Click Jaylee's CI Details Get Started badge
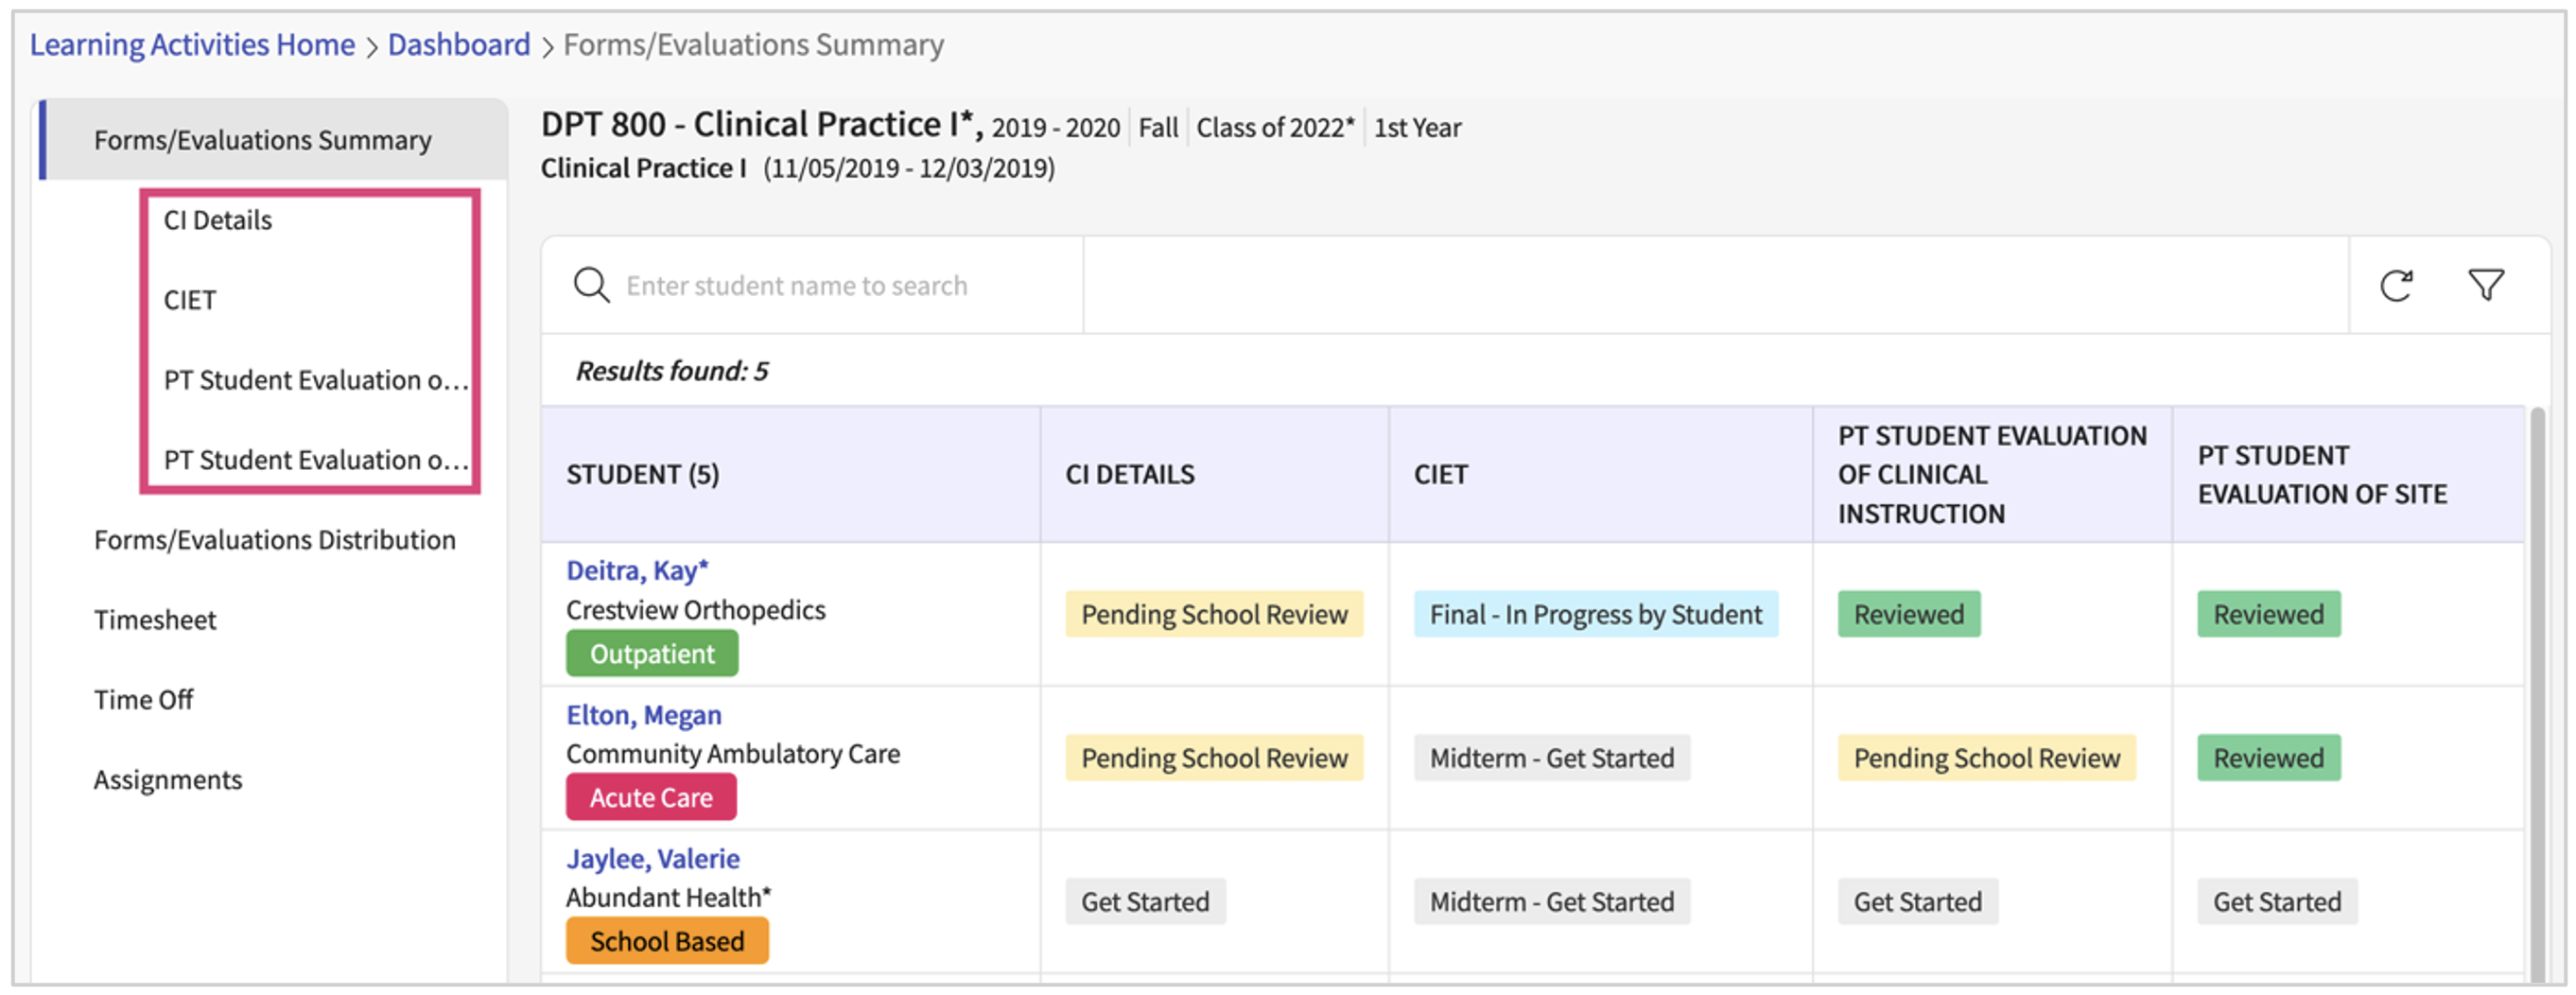Screen dimensions: 2576x995 [x=1145, y=902]
